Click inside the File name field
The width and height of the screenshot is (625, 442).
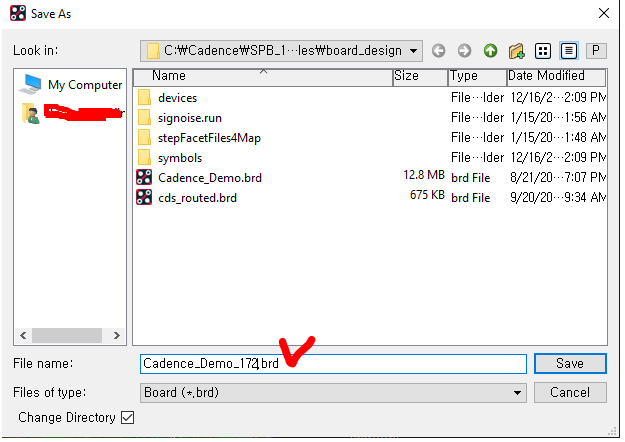[x=333, y=363]
